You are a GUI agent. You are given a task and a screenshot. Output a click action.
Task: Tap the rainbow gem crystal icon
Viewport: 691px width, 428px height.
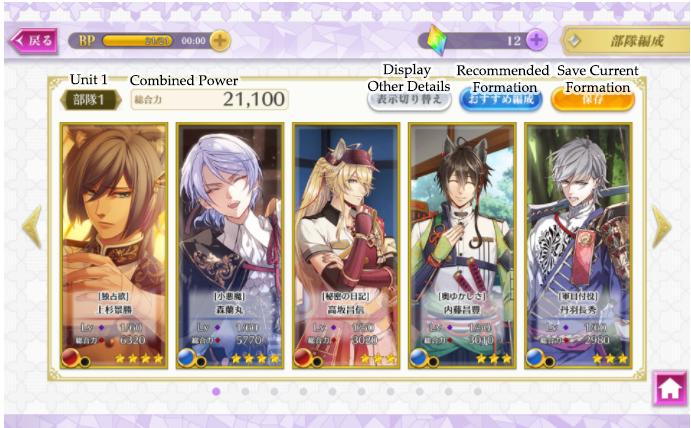tap(437, 41)
